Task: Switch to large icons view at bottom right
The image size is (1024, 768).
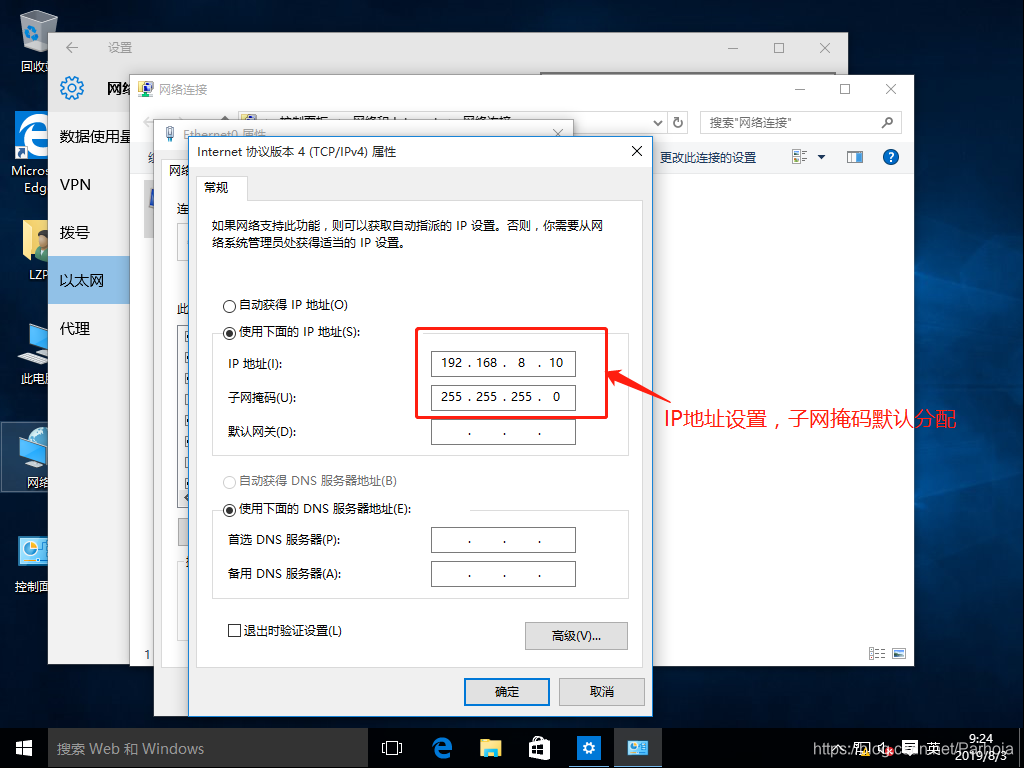Action: pyautogui.click(x=899, y=653)
